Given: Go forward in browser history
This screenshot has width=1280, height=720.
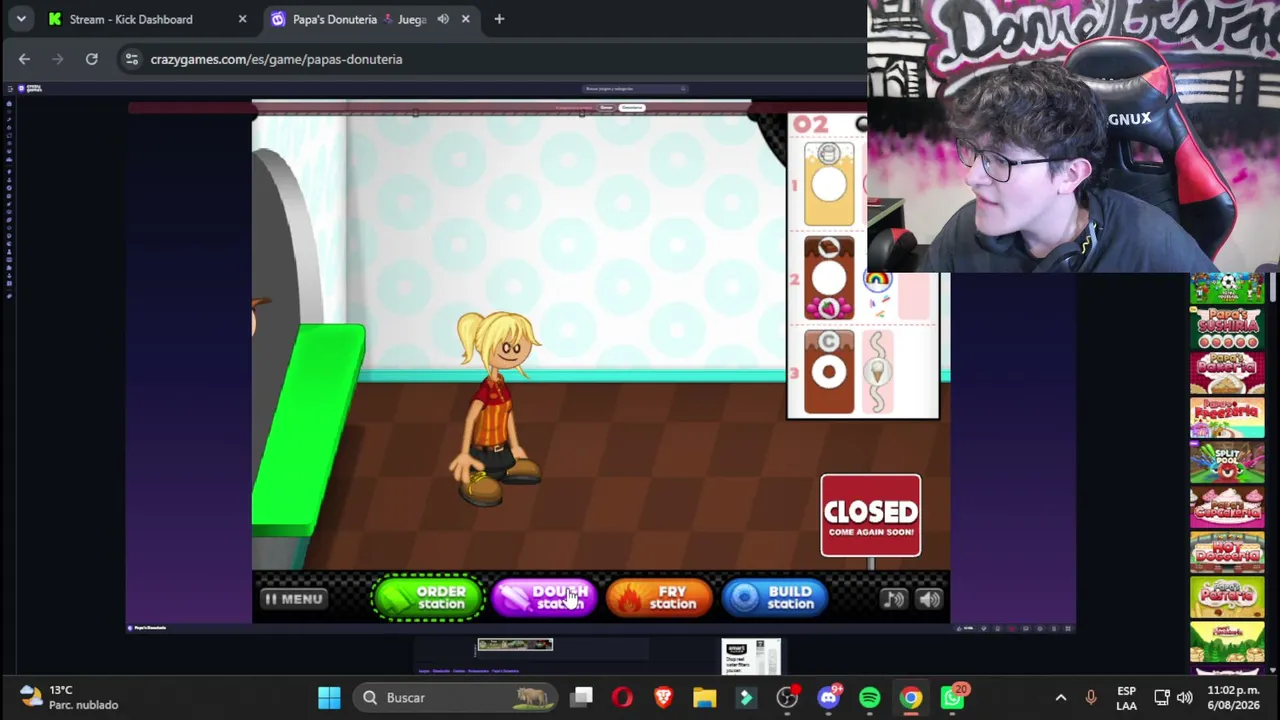Looking at the screenshot, I should [57, 59].
